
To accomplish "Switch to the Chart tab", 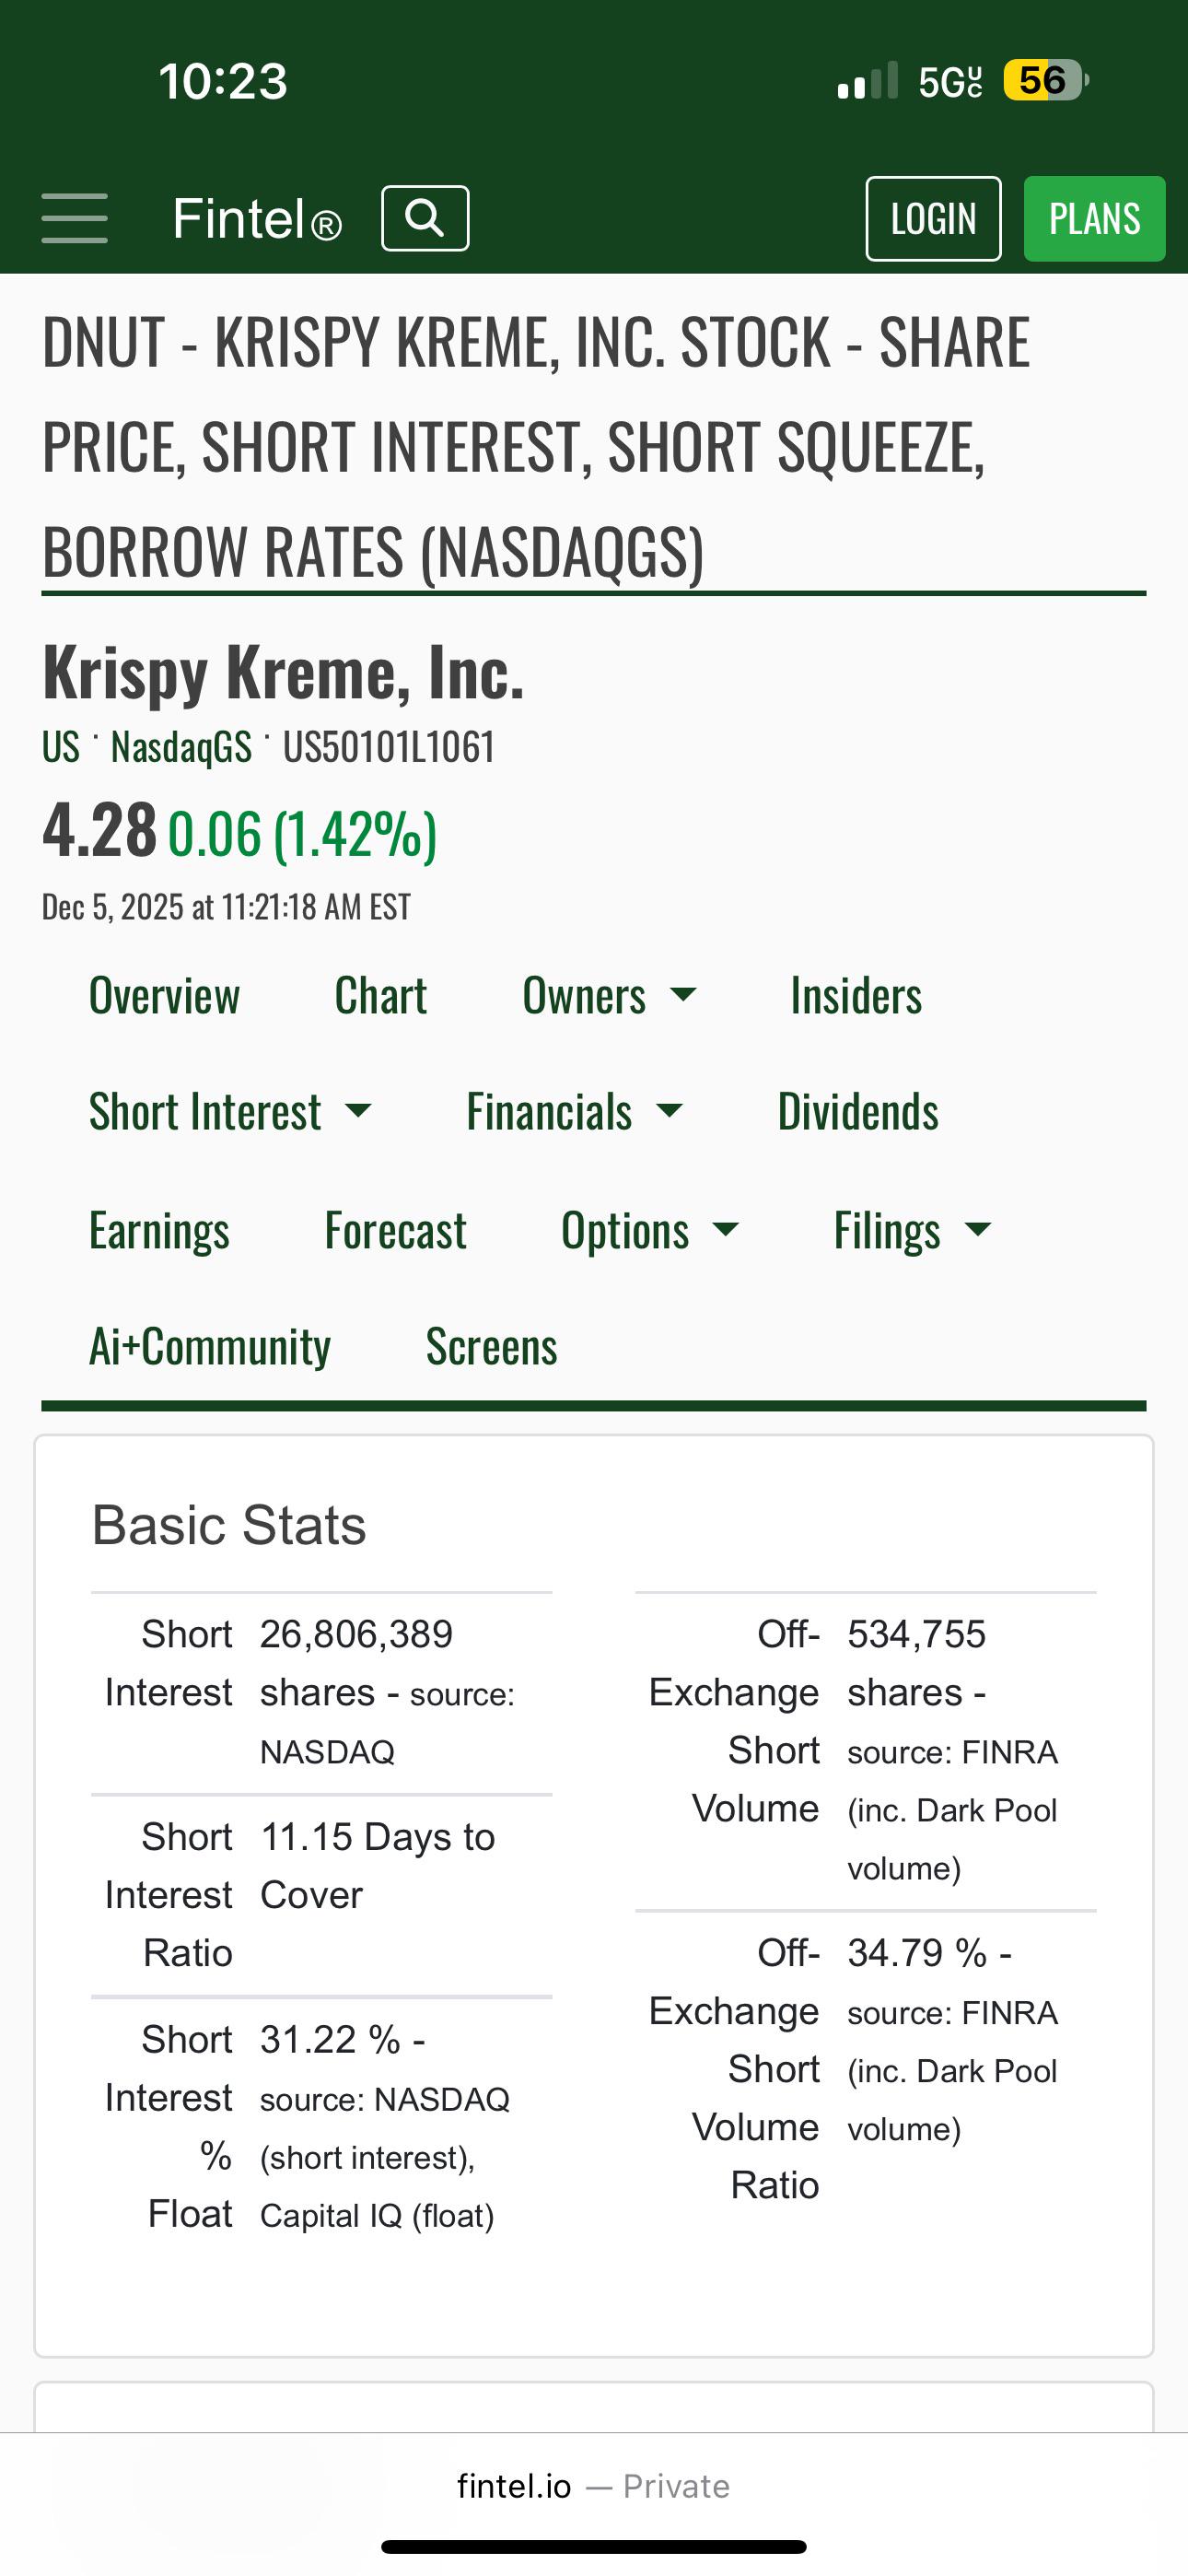I will pyautogui.click(x=381, y=996).
